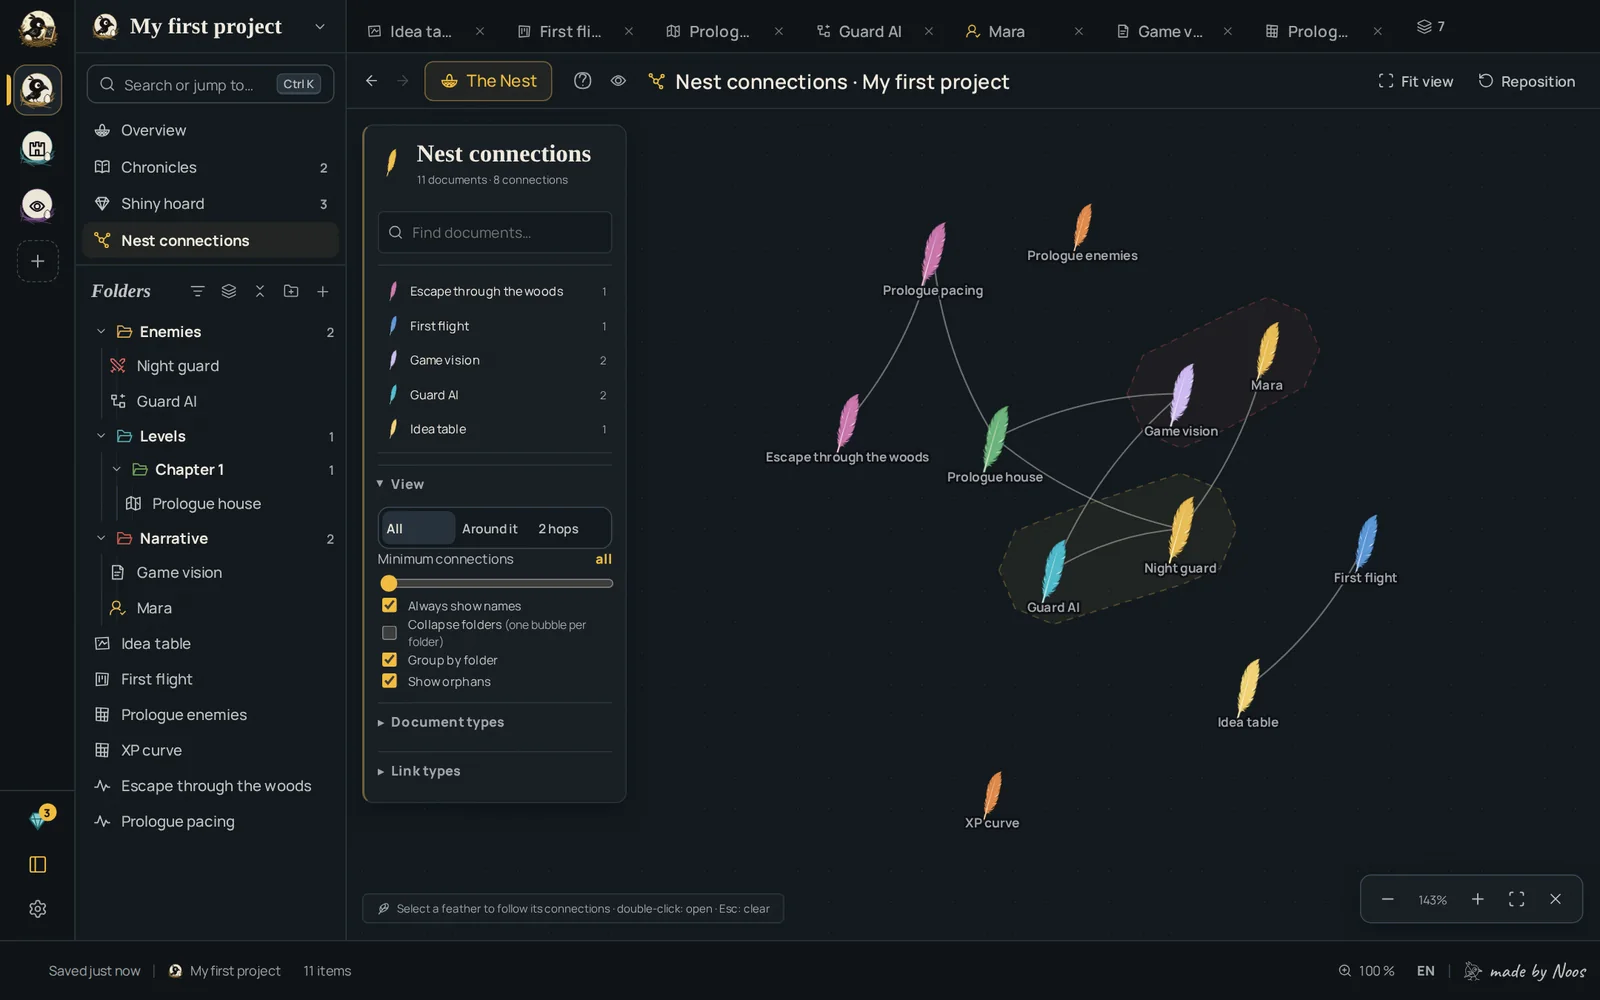Open the gem notifications icon with badge
The image size is (1600, 1000).
click(x=39, y=819)
